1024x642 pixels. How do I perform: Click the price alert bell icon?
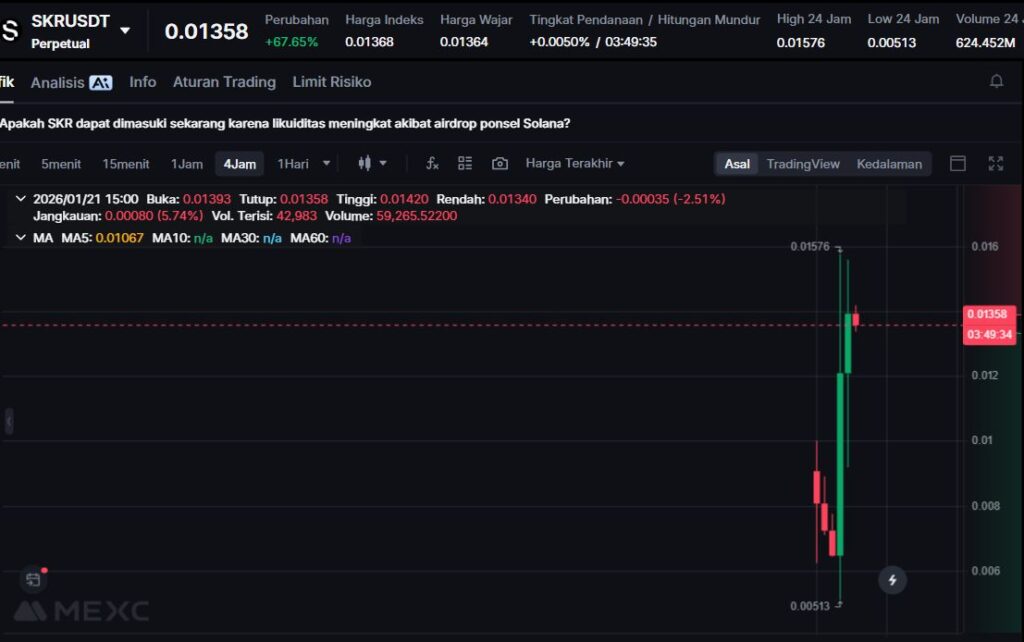coord(996,82)
